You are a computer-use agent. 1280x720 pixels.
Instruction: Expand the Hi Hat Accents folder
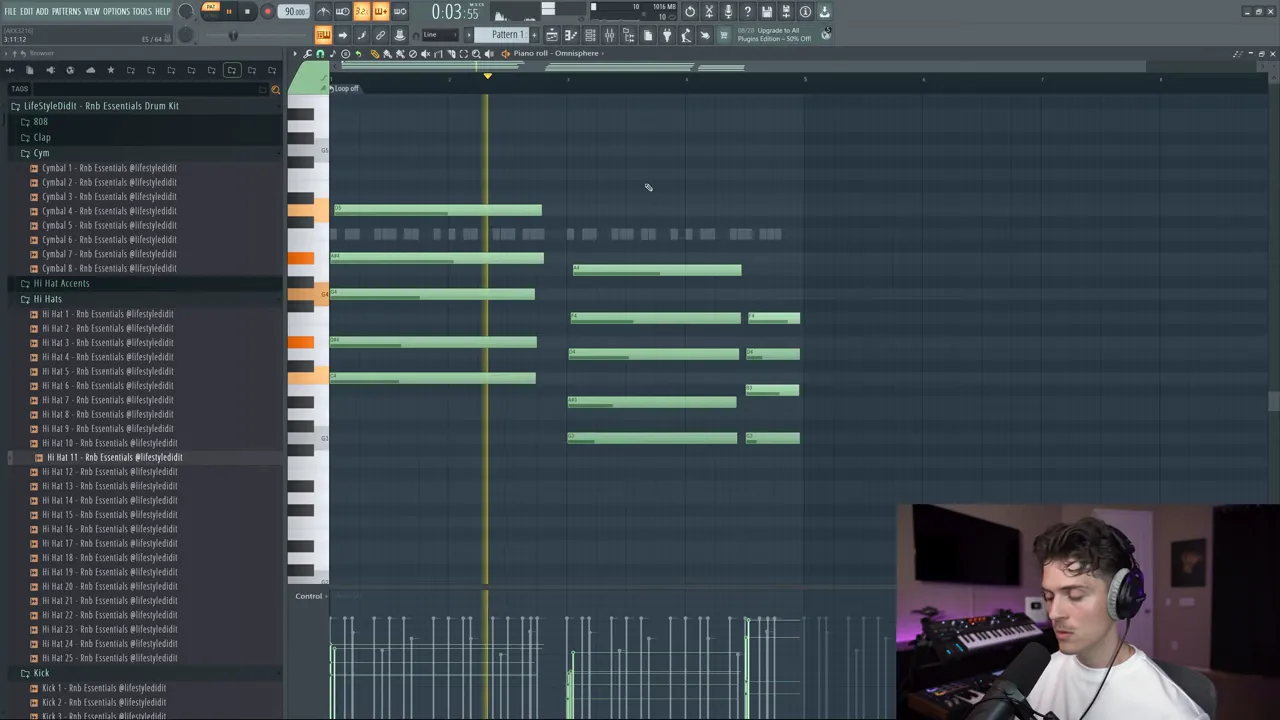[x=61, y=283]
